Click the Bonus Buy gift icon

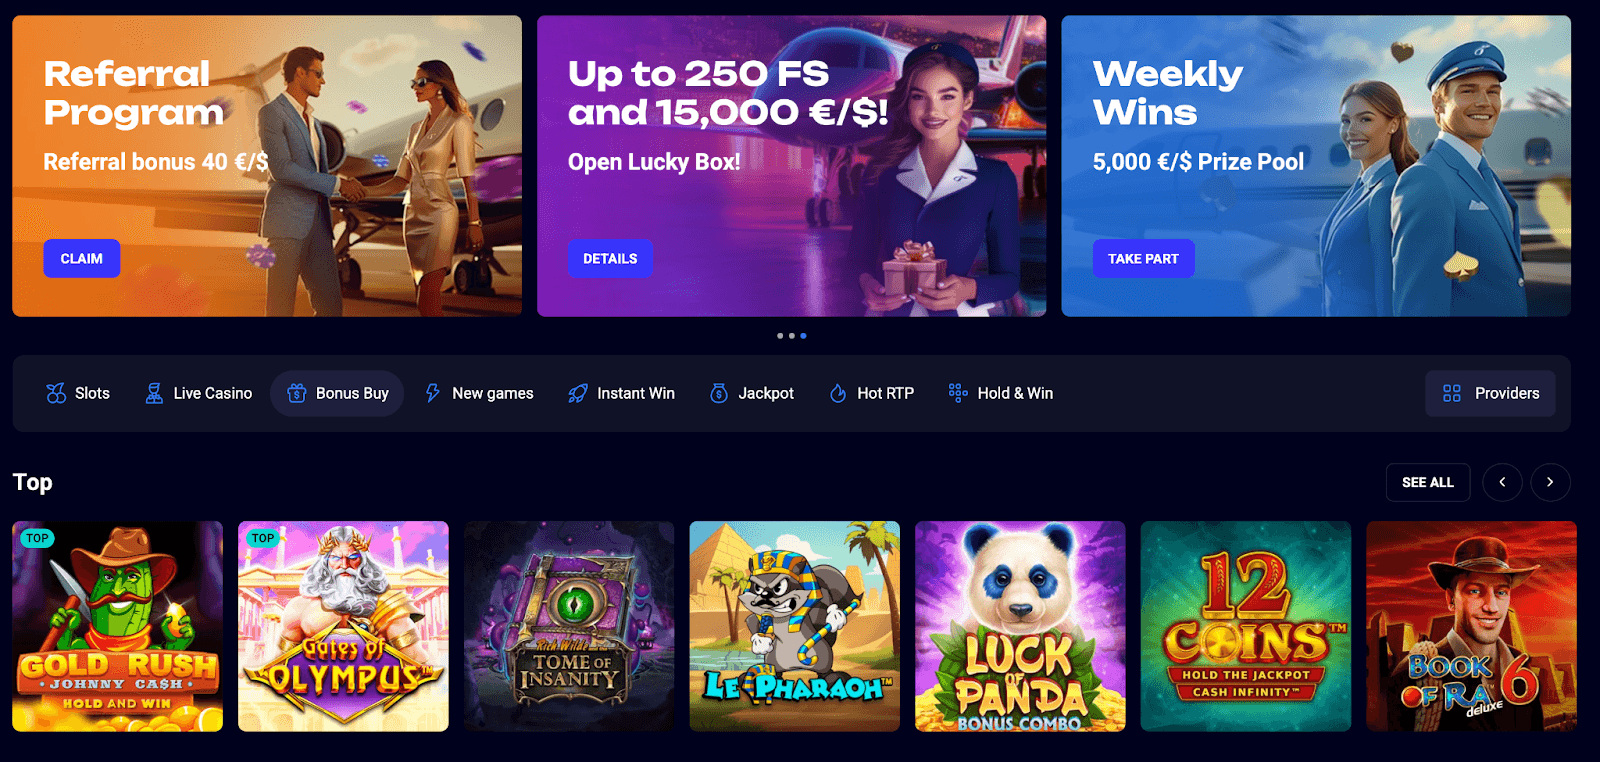pos(297,393)
